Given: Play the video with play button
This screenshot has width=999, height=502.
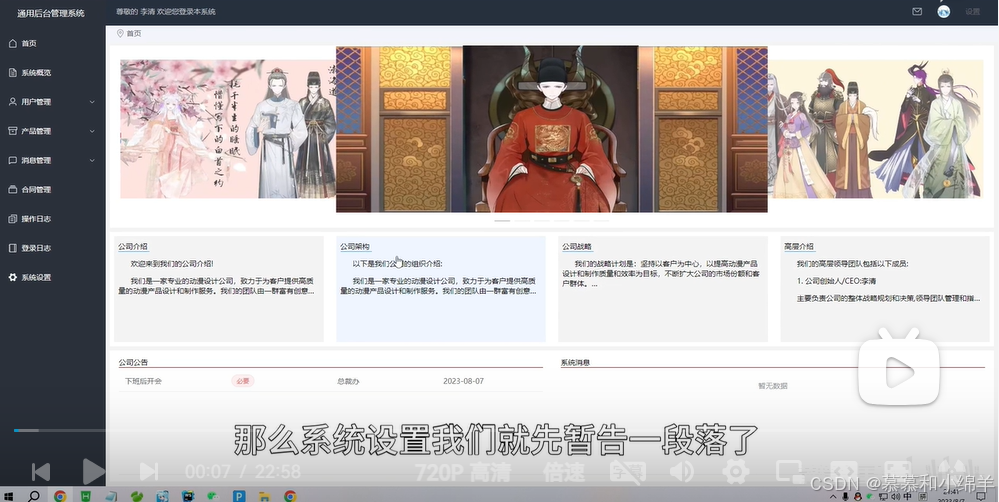Looking at the screenshot, I should [x=94, y=471].
